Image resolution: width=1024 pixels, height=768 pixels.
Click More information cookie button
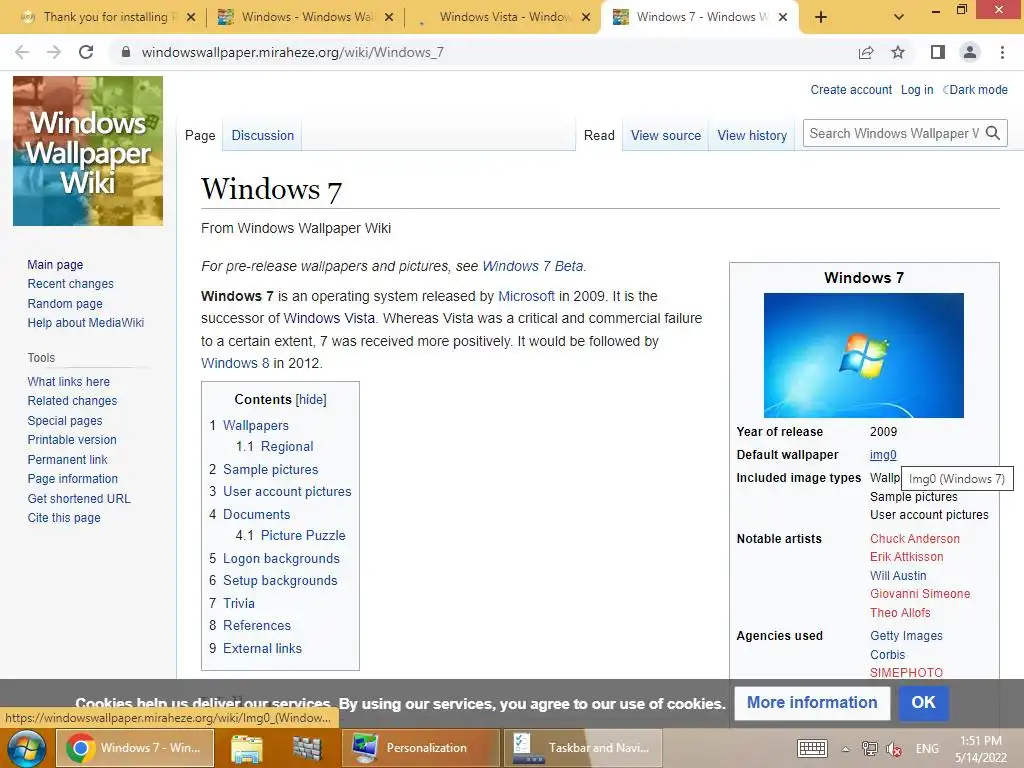pyautogui.click(x=812, y=703)
